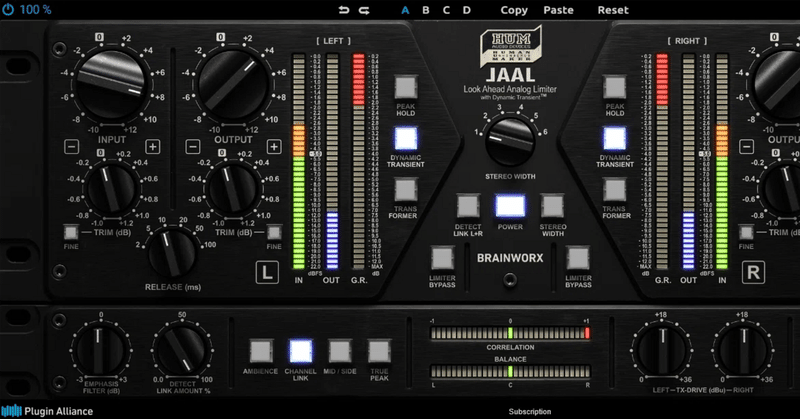Image resolution: width=800 pixels, height=419 pixels.
Task: Toggle the Channel Link button
Action: pyautogui.click(x=301, y=351)
